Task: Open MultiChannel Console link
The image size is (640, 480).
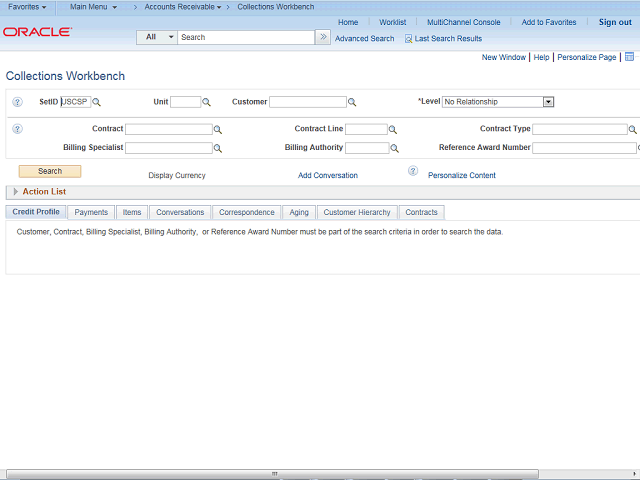Action: click(464, 22)
